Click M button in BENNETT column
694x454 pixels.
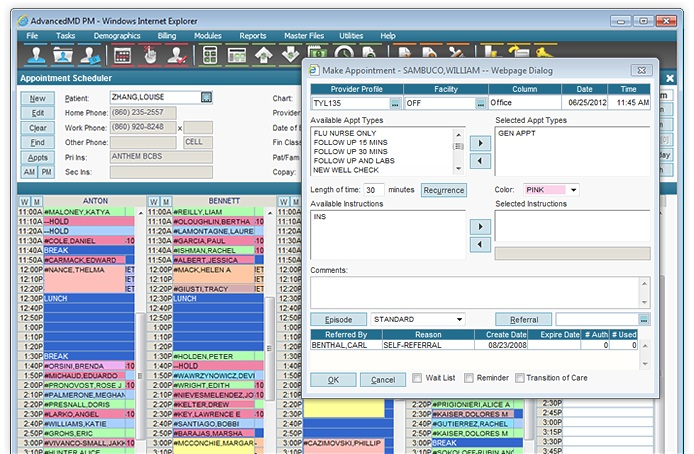click(166, 202)
